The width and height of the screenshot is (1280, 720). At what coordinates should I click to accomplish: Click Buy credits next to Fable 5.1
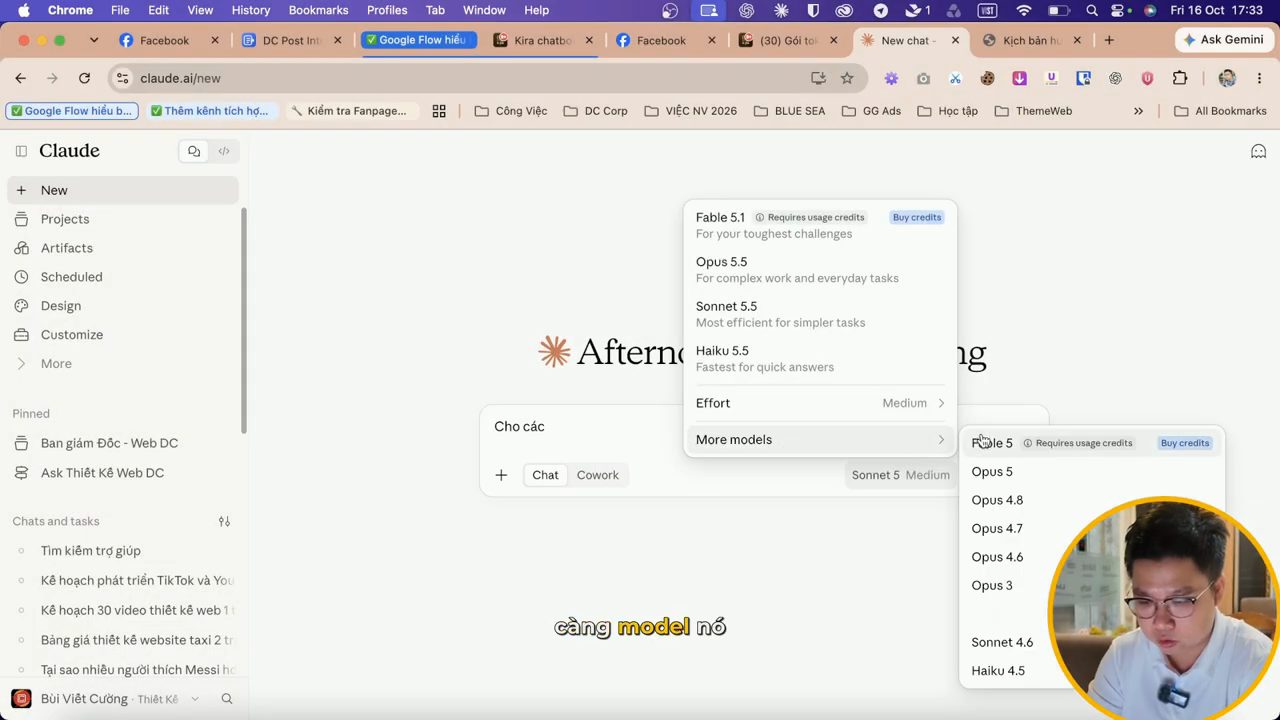pyautogui.click(x=916, y=217)
